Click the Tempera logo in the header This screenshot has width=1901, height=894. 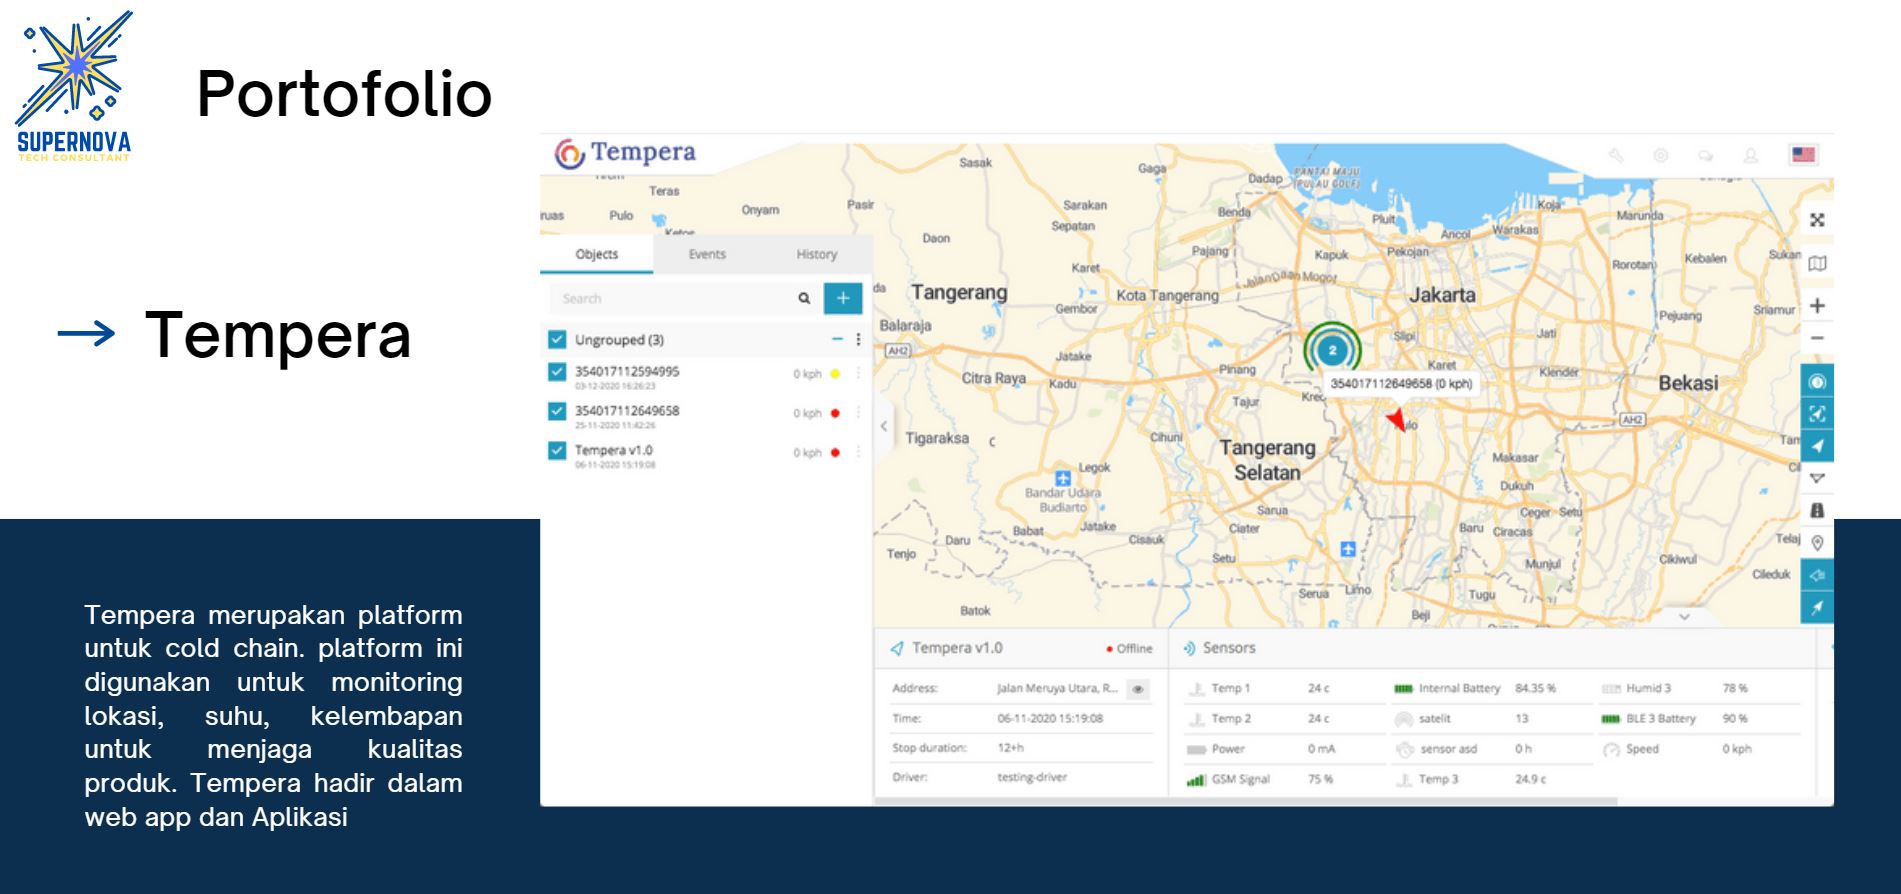pyautogui.click(x=625, y=153)
